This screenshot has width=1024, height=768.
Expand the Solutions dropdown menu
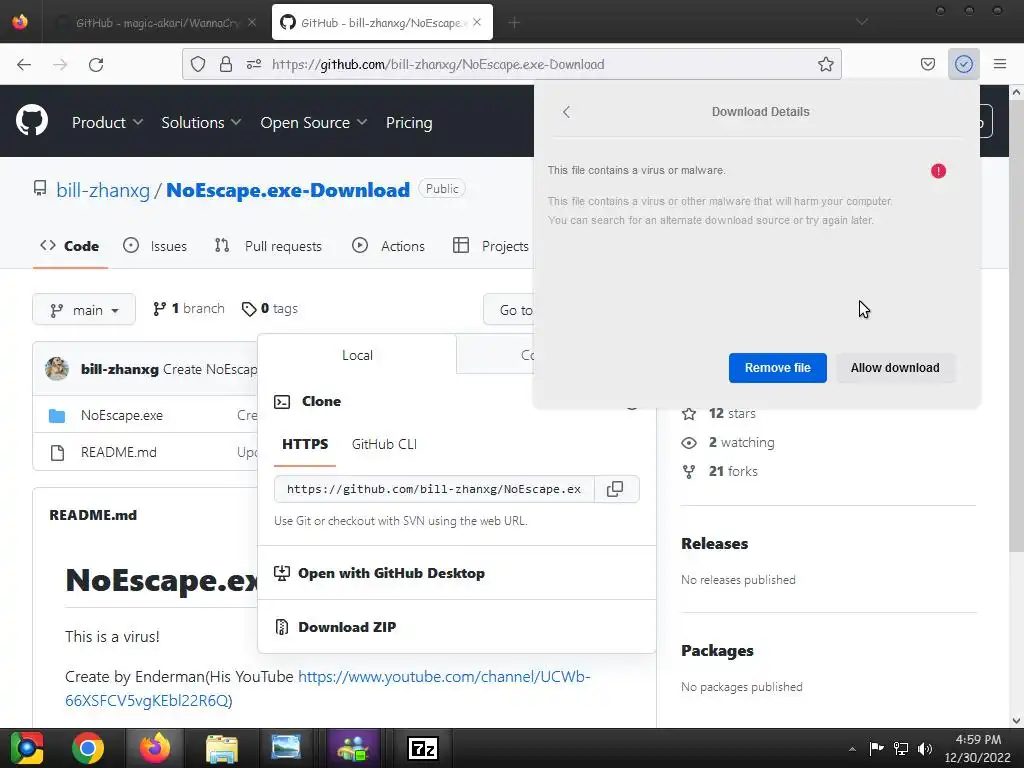click(201, 122)
